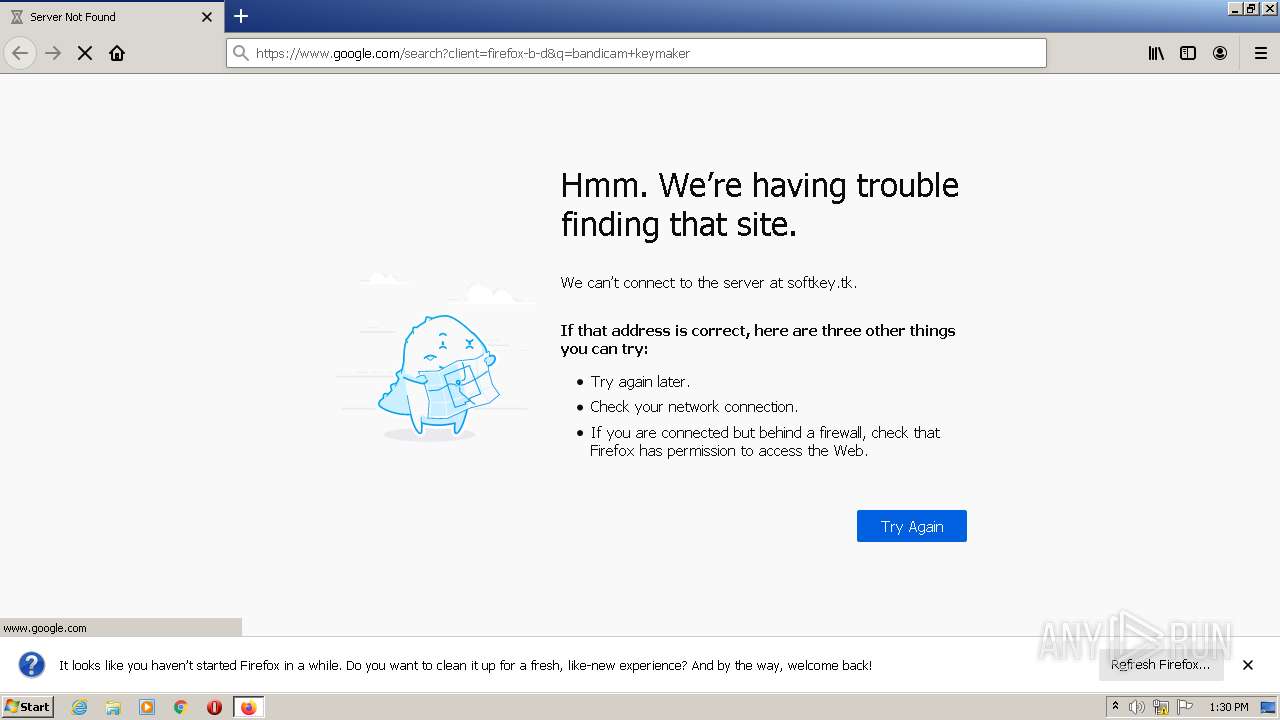Launch Google Chrome from taskbar

[181, 707]
